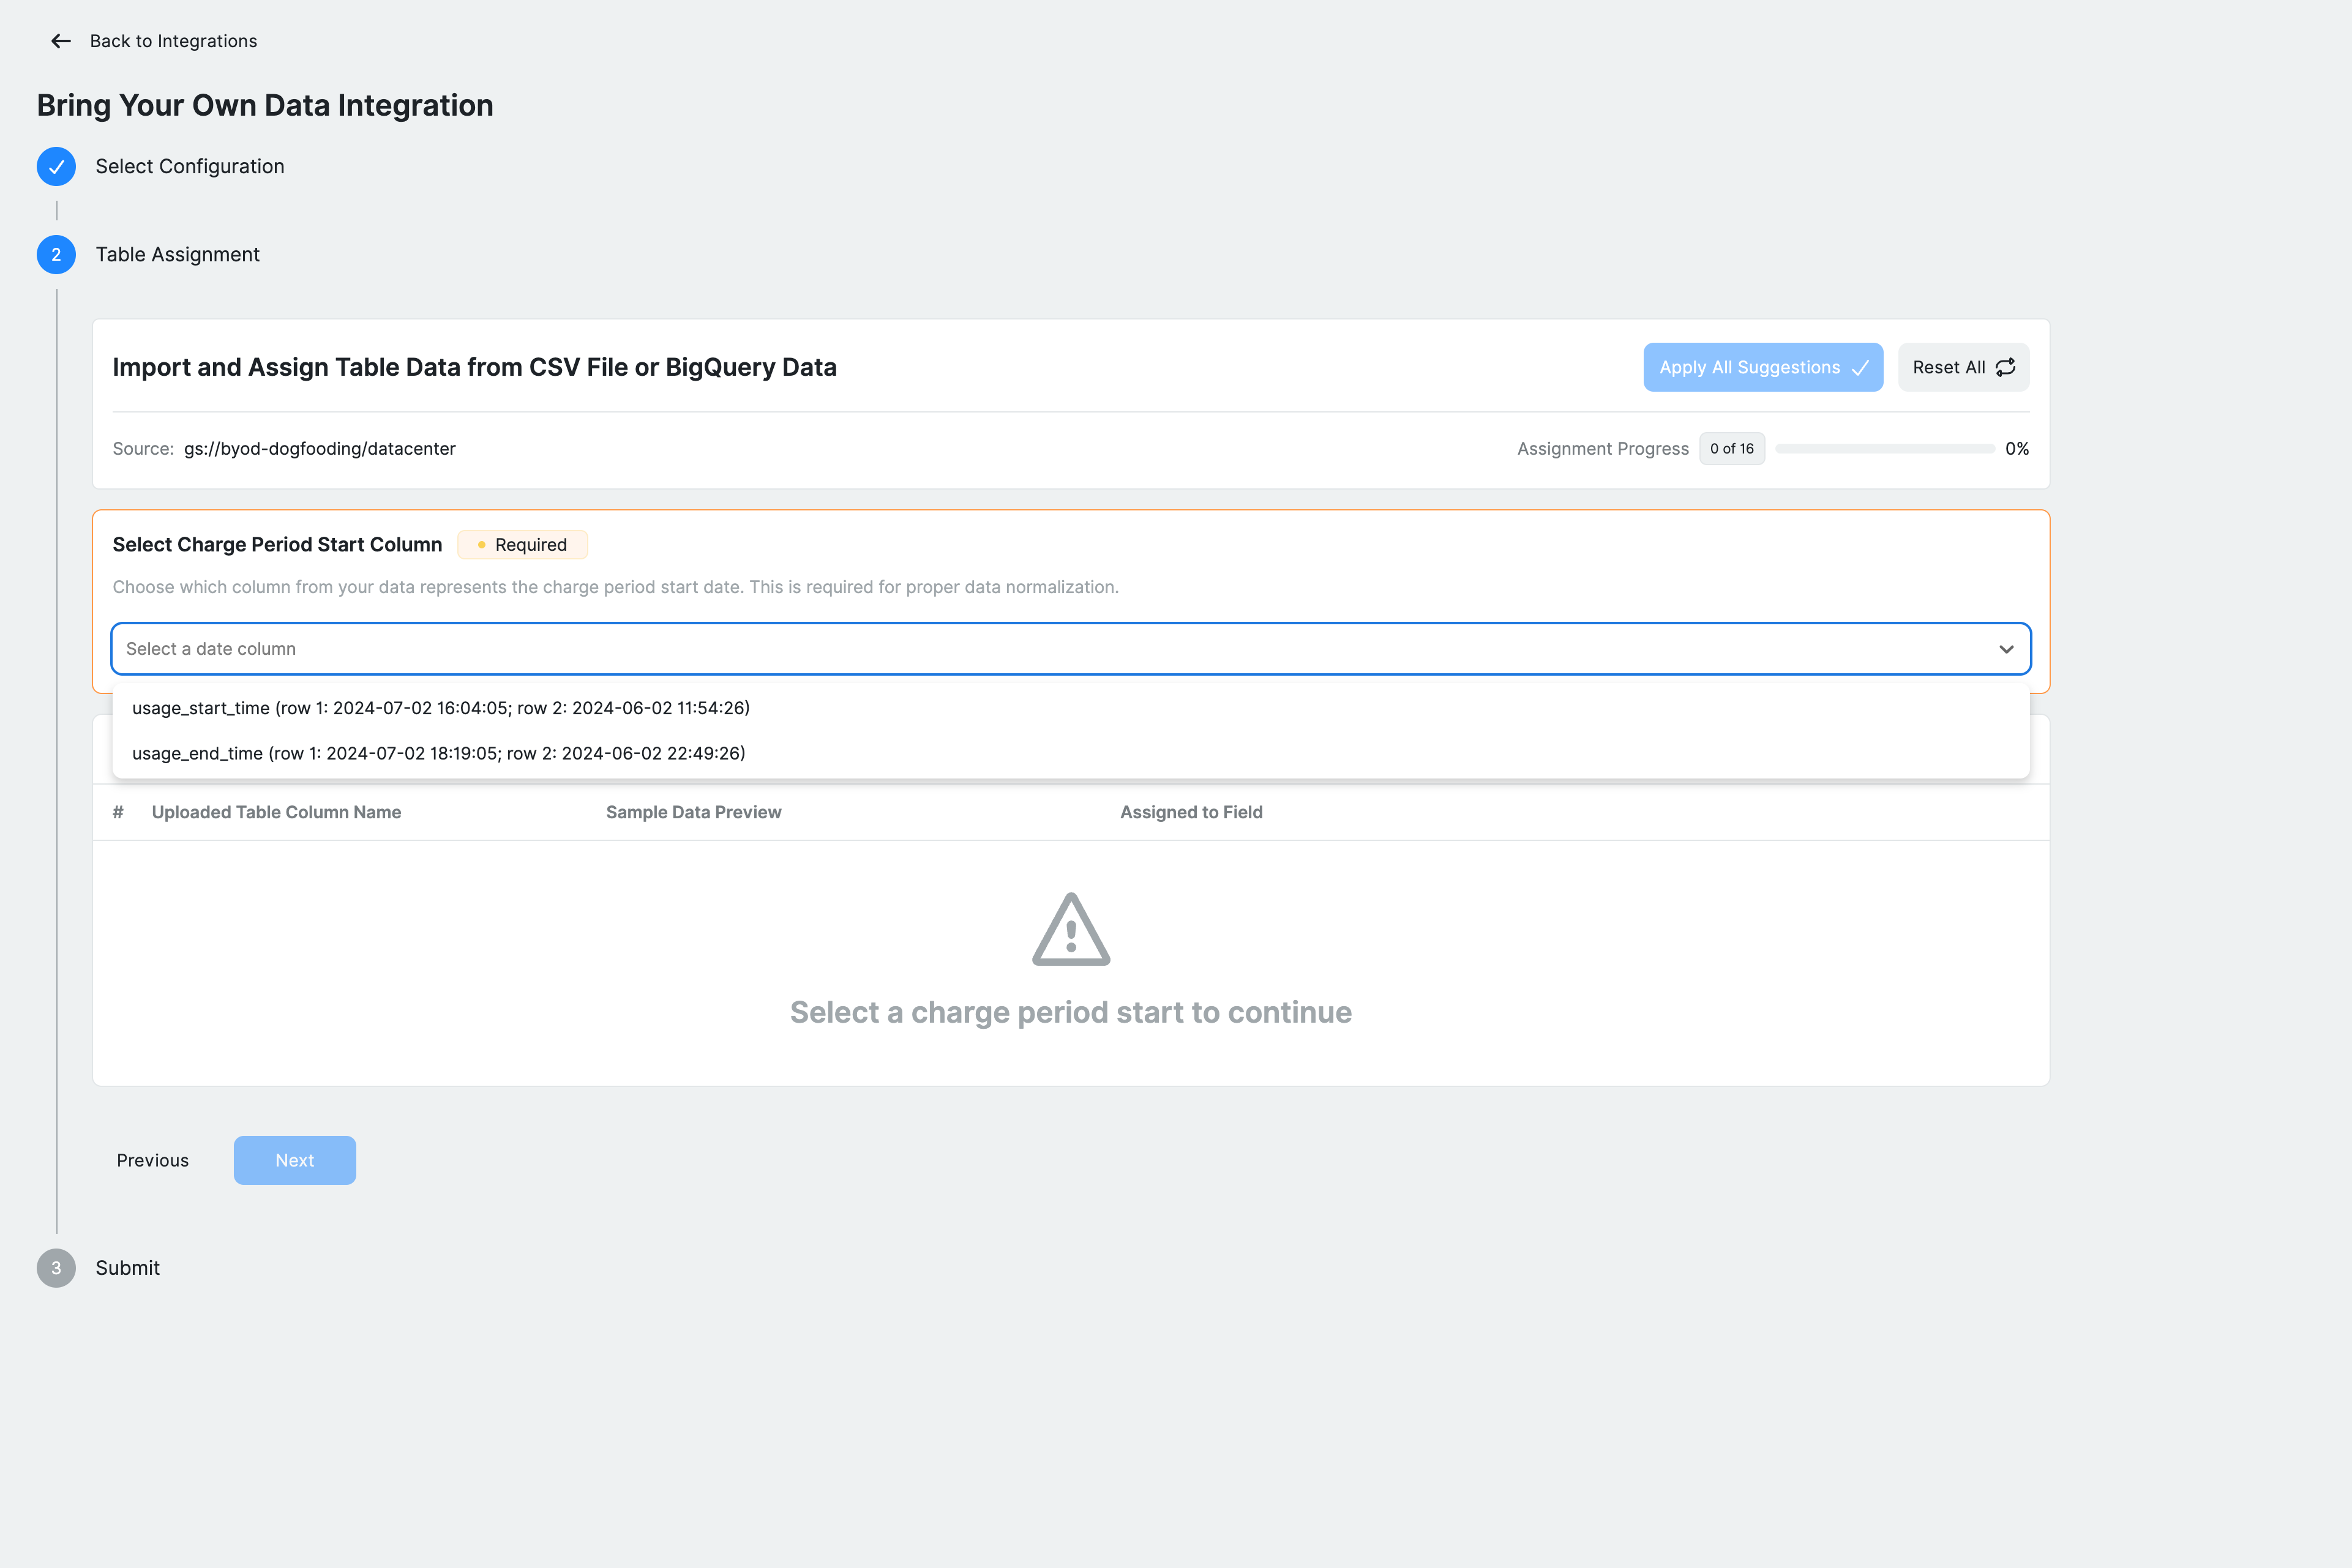
Task: Choose usage_start_time option from list
Action: click(x=441, y=708)
